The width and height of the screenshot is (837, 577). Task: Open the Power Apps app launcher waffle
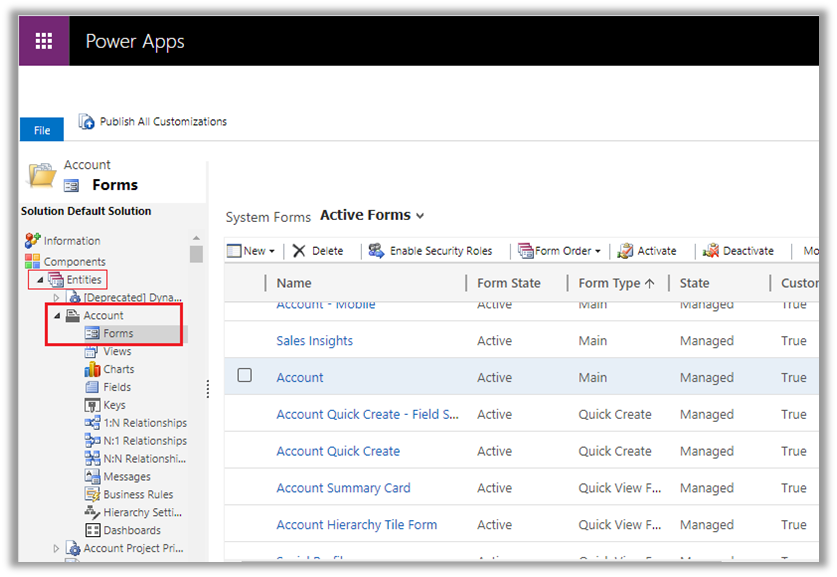coord(44,41)
